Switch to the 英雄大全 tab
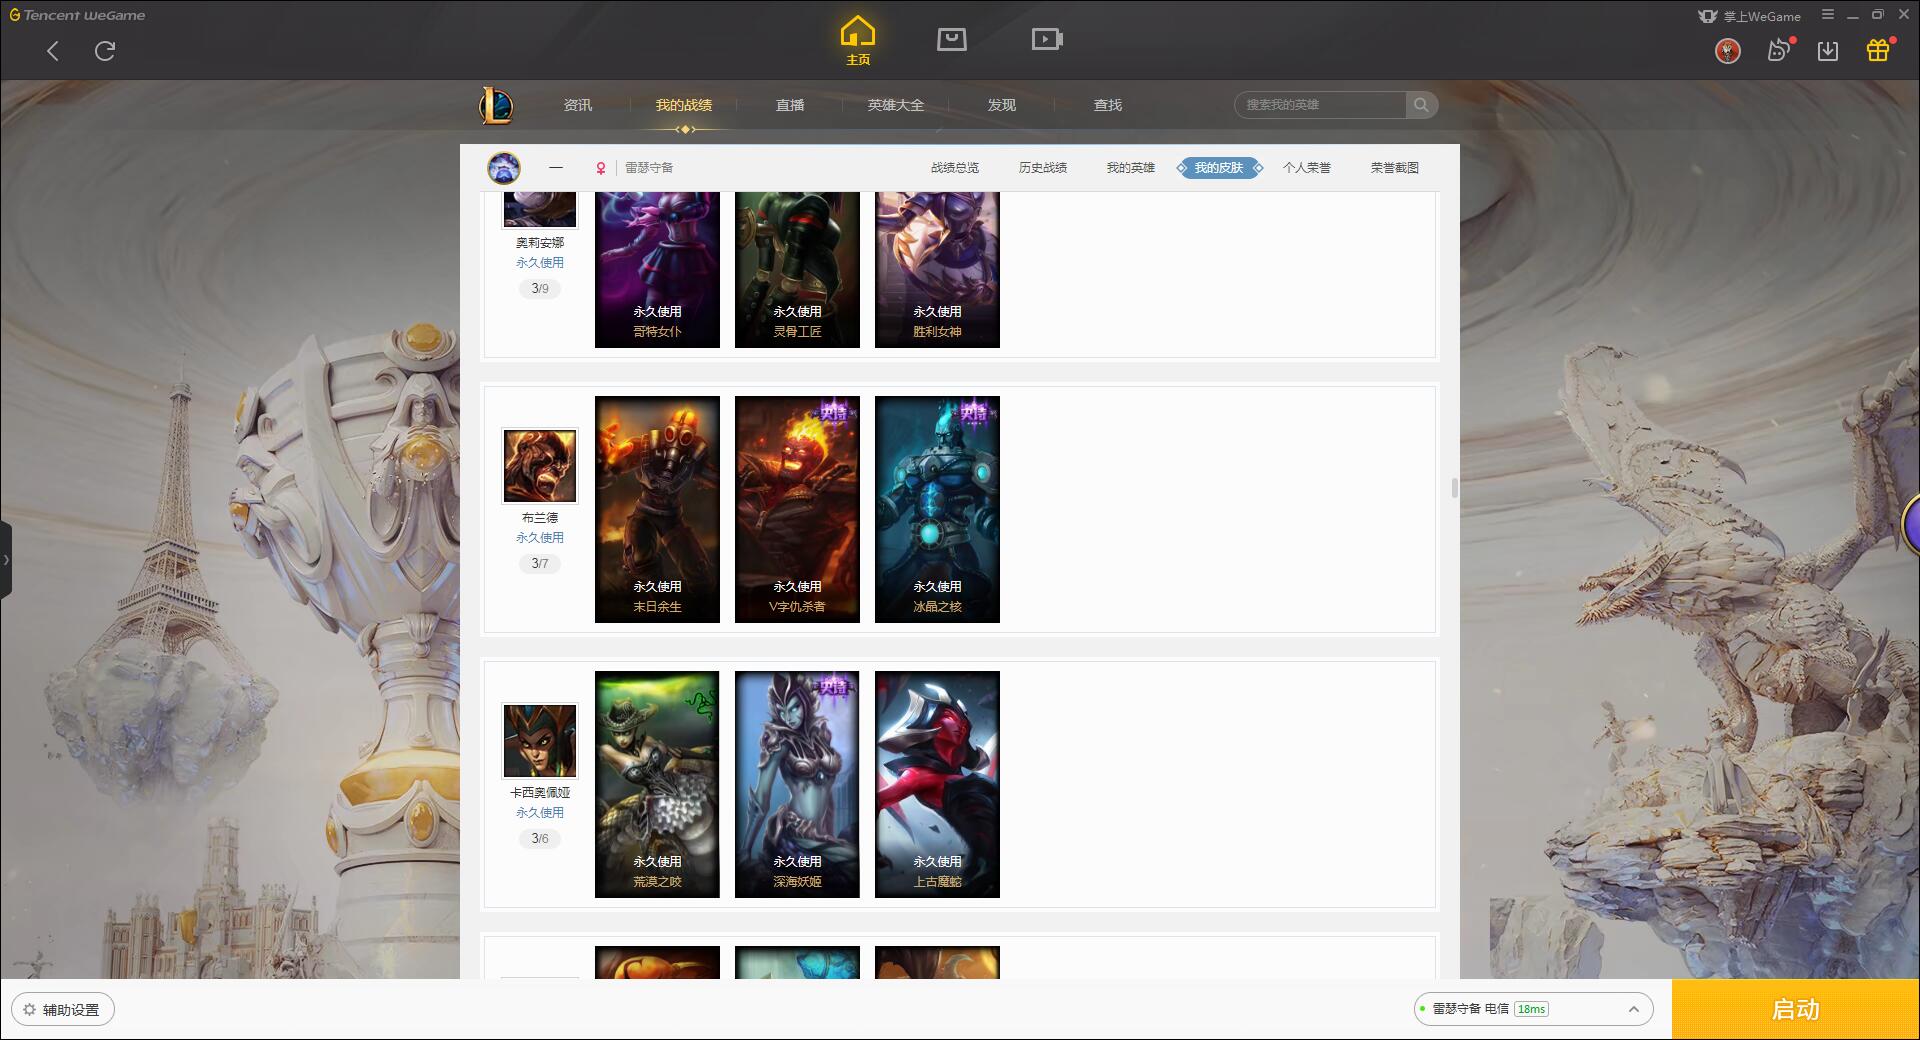This screenshot has width=1920, height=1040. tap(896, 105)
